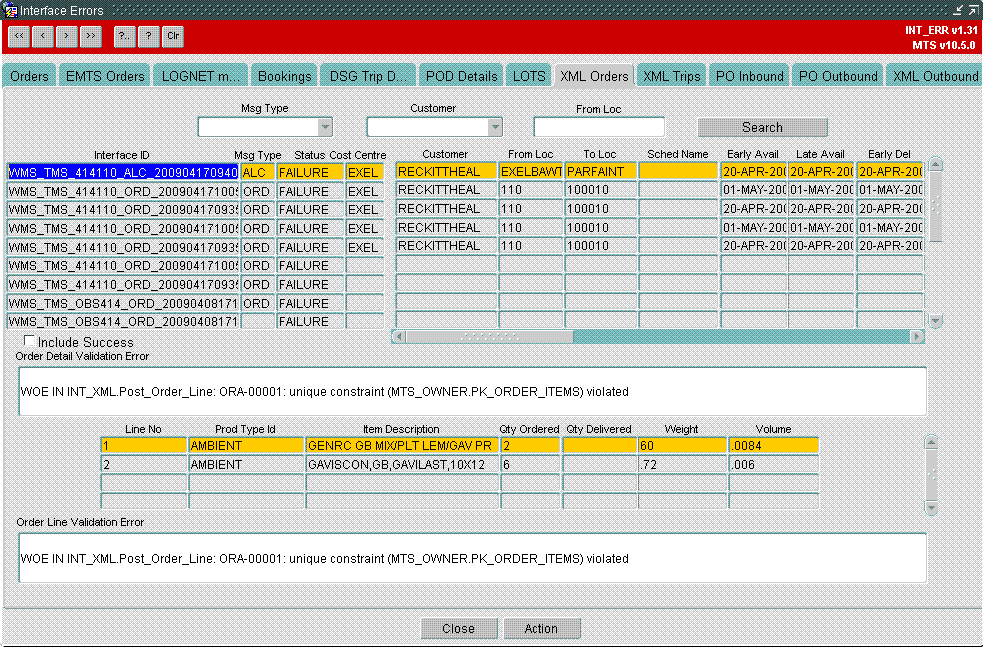This screenshot has height=647, width=983.
Task: Click the Weight .72 cell
Action: click(x=681, y=465)
